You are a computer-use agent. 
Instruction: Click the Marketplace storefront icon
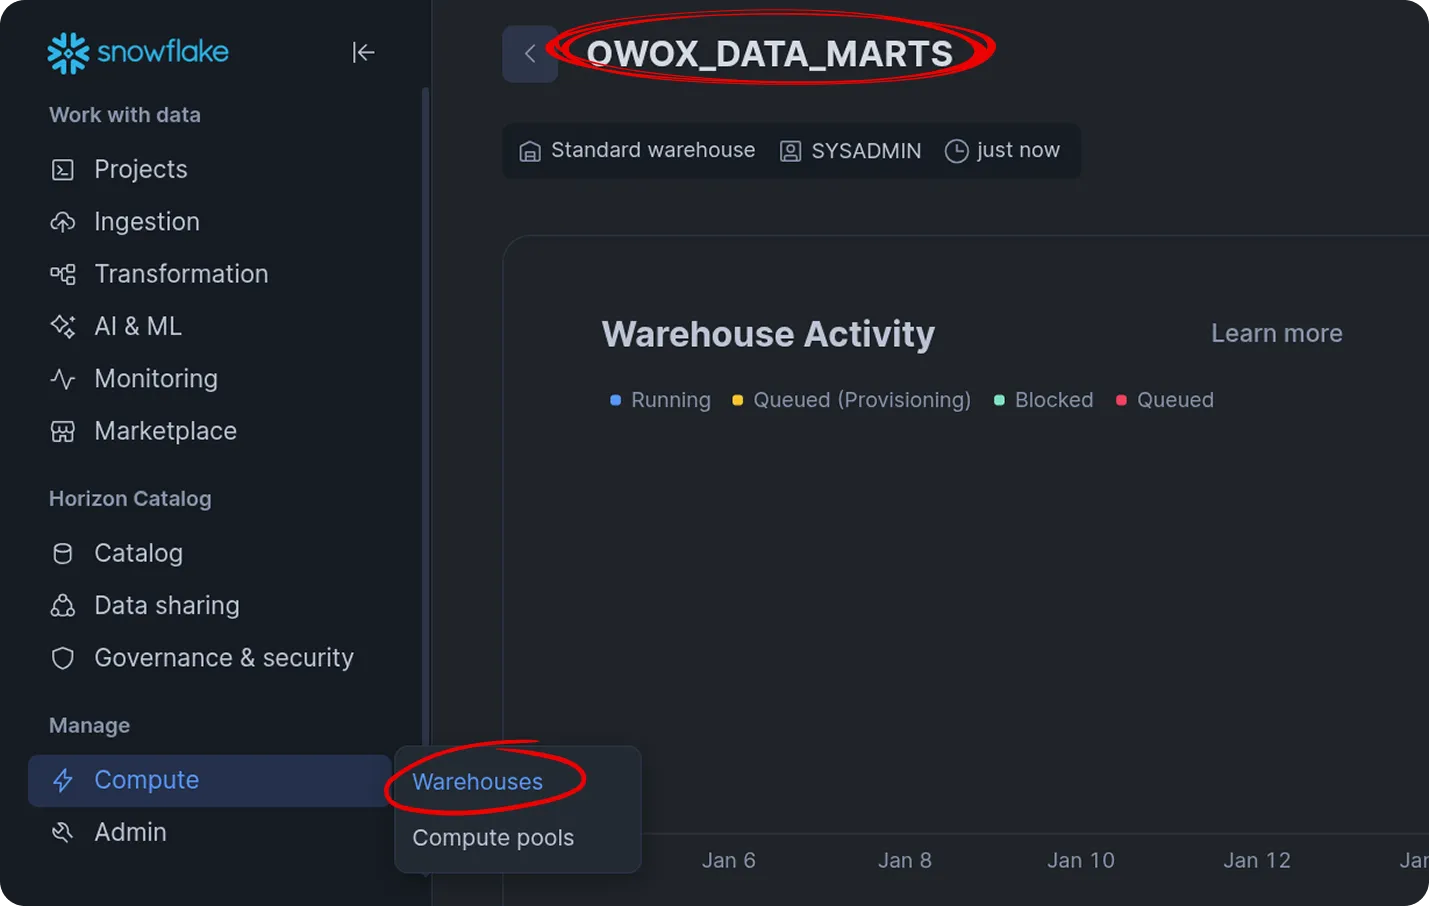62,431
